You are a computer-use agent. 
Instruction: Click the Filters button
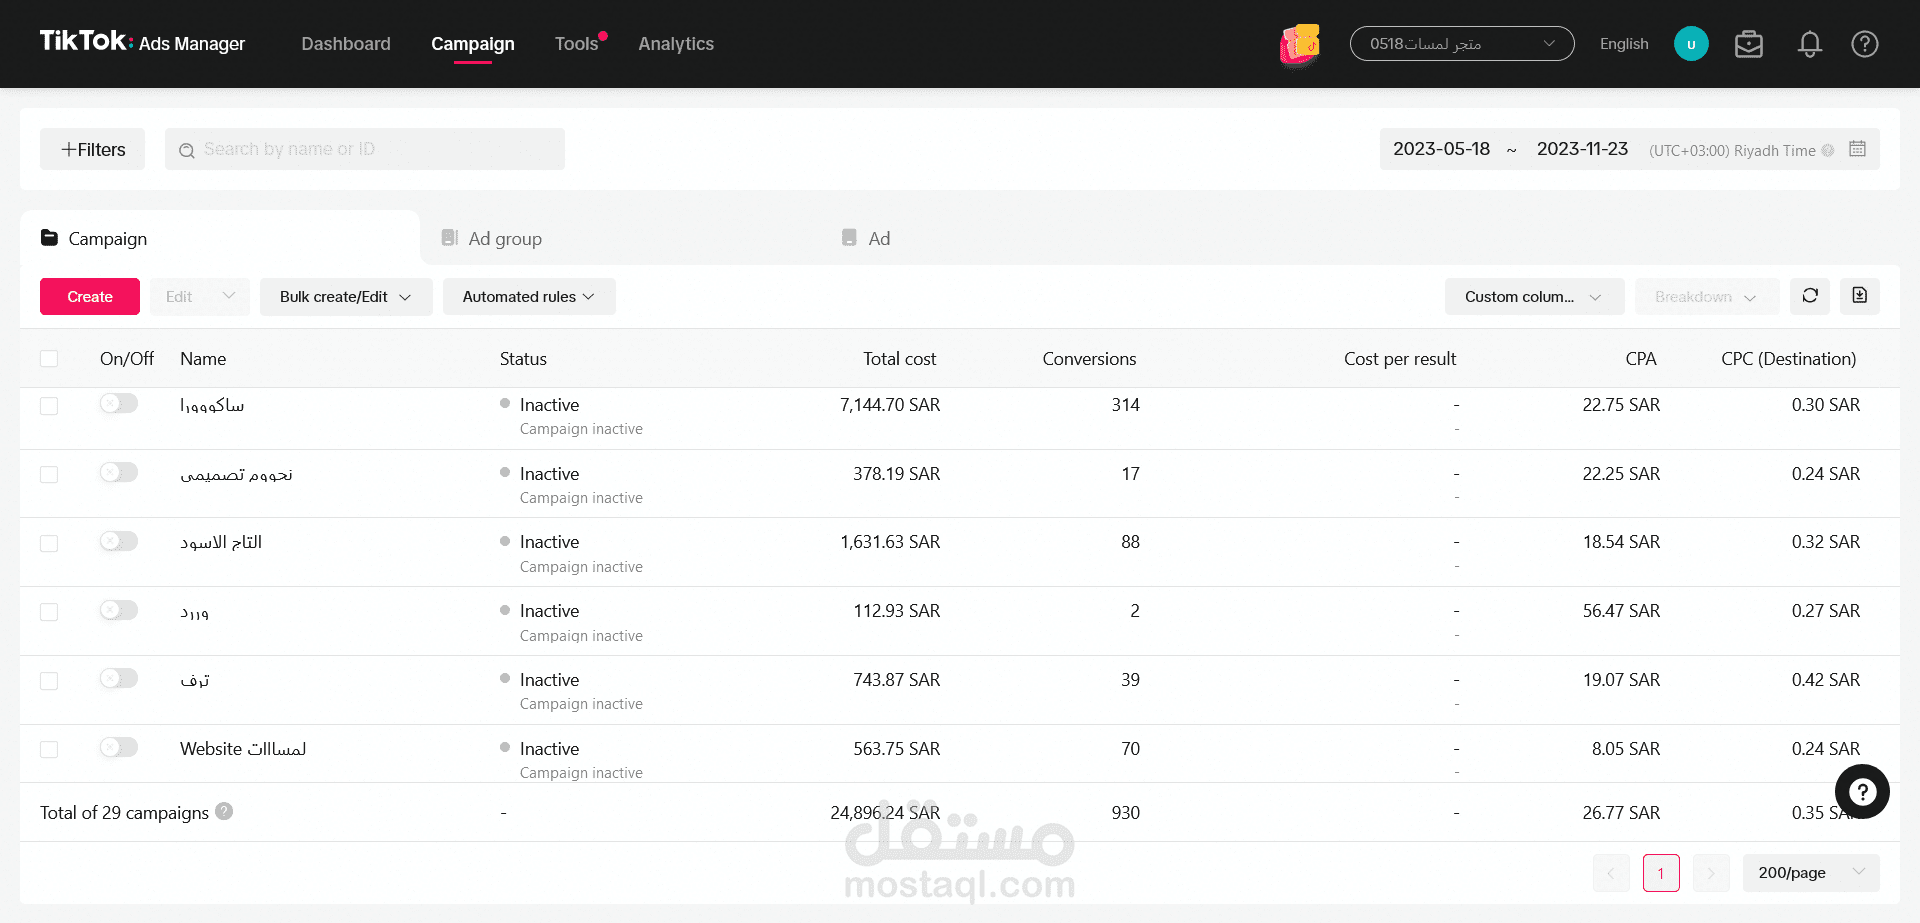click(93, 150)
